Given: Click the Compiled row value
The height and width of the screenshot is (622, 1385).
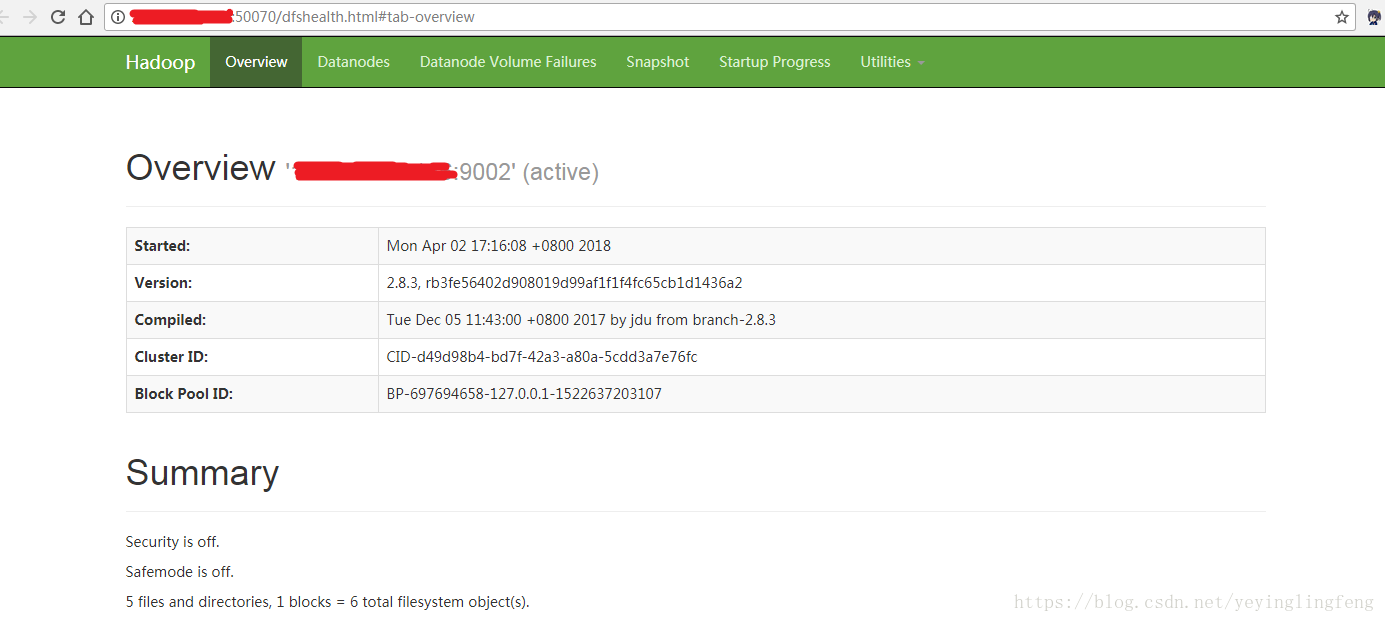Looking at the screenshot, I should [581, 320].
